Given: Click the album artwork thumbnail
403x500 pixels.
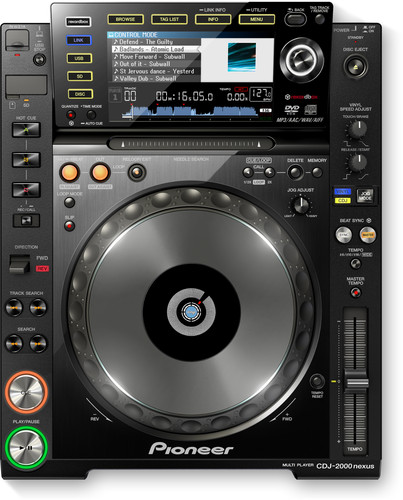Looking at the screenshot, I should pos(242,57).
